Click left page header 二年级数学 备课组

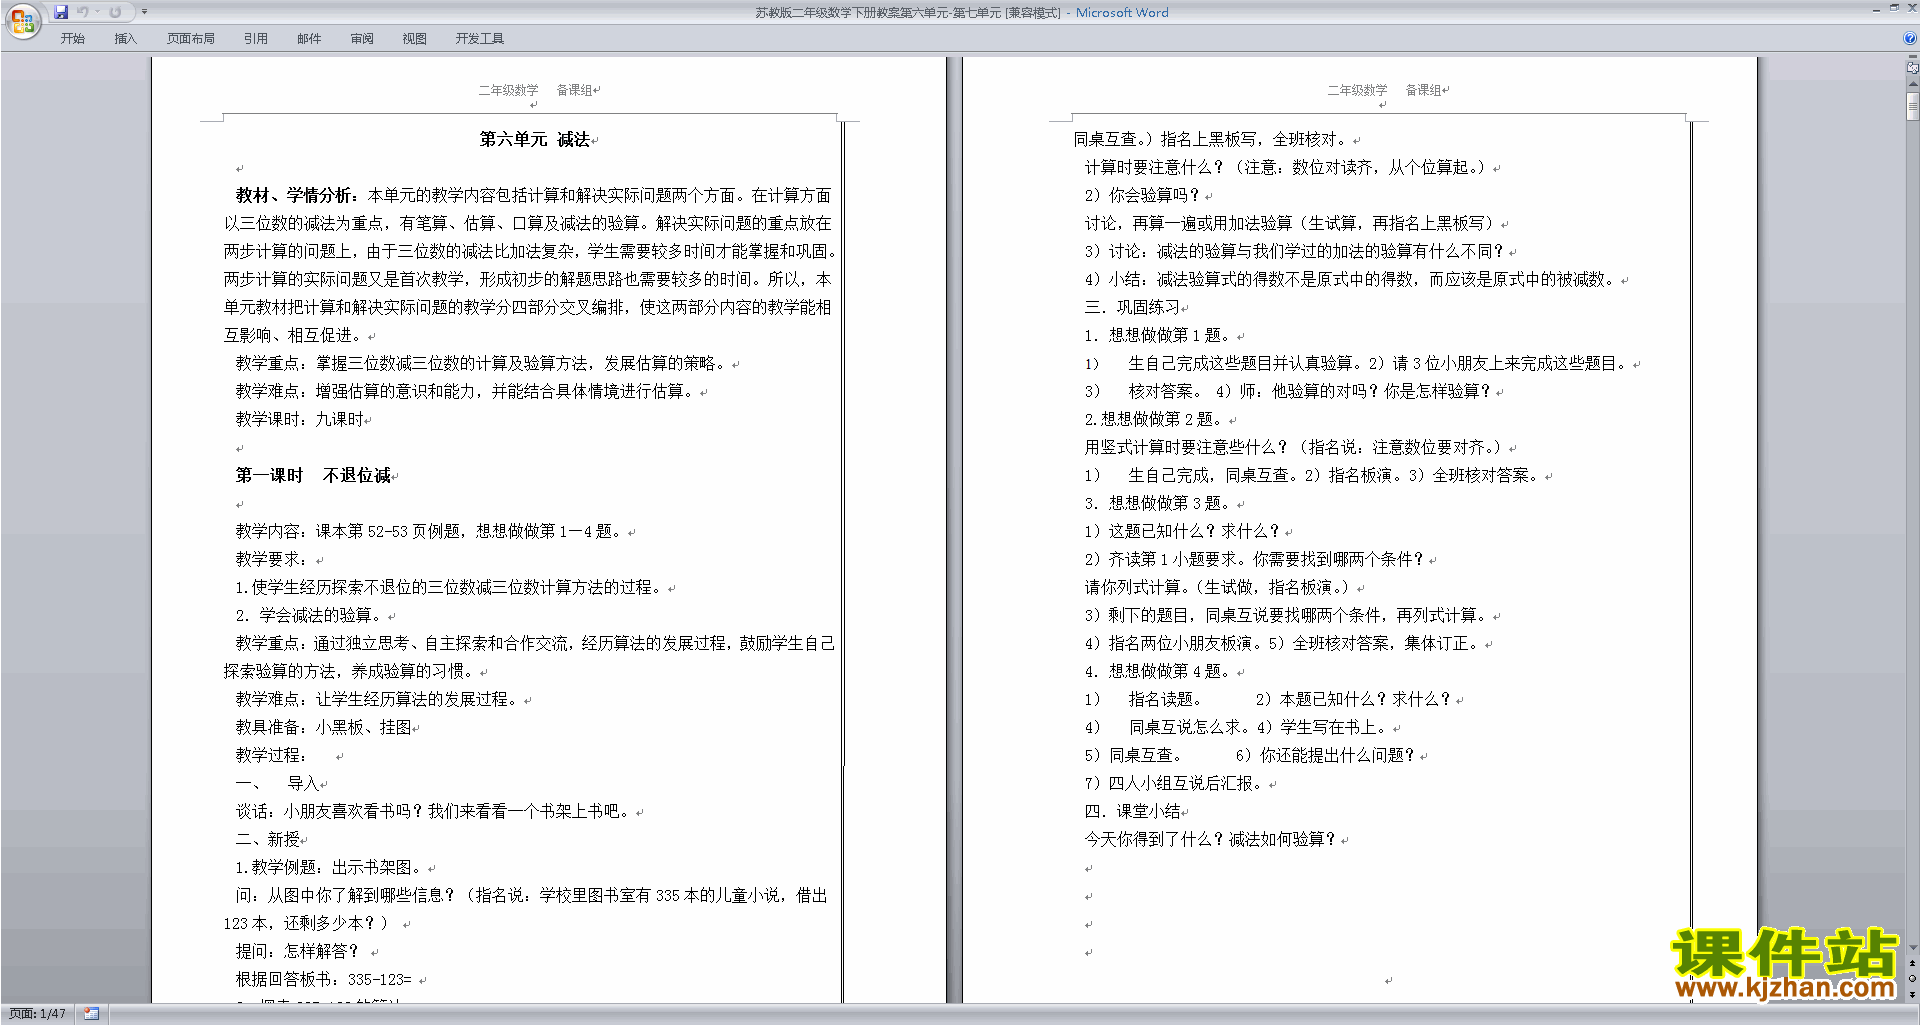point(536,90)
